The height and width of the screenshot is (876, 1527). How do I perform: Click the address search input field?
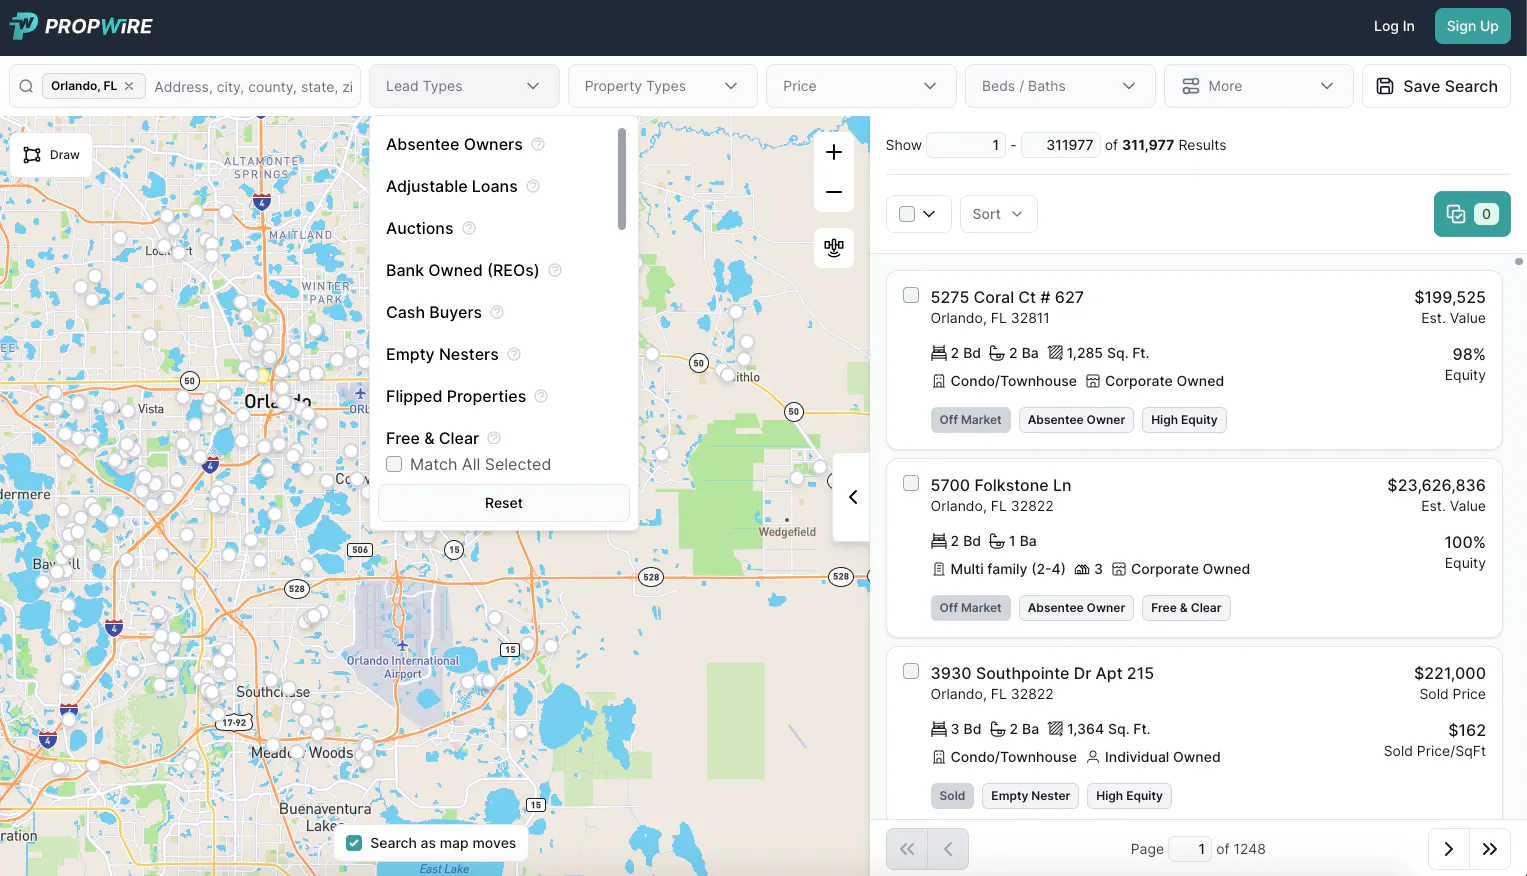[254, 87]
